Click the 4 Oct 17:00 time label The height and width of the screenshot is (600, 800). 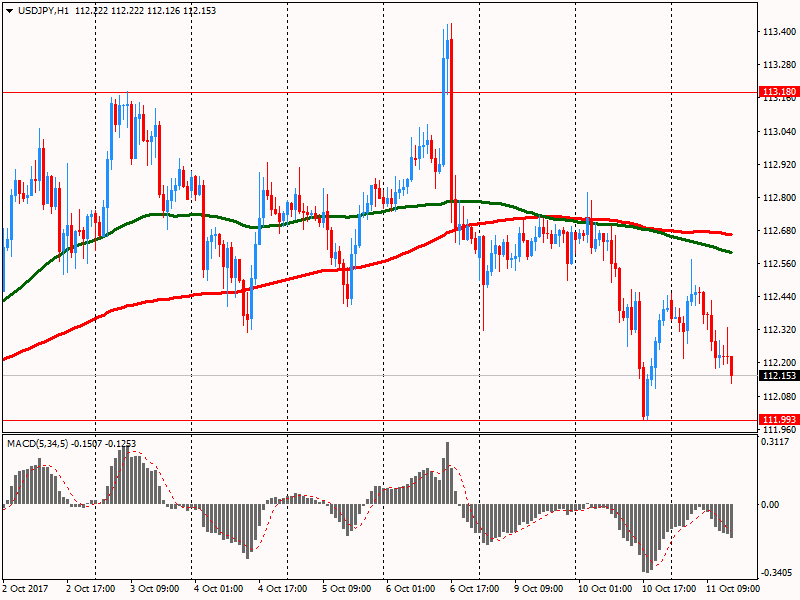(283, 589)
